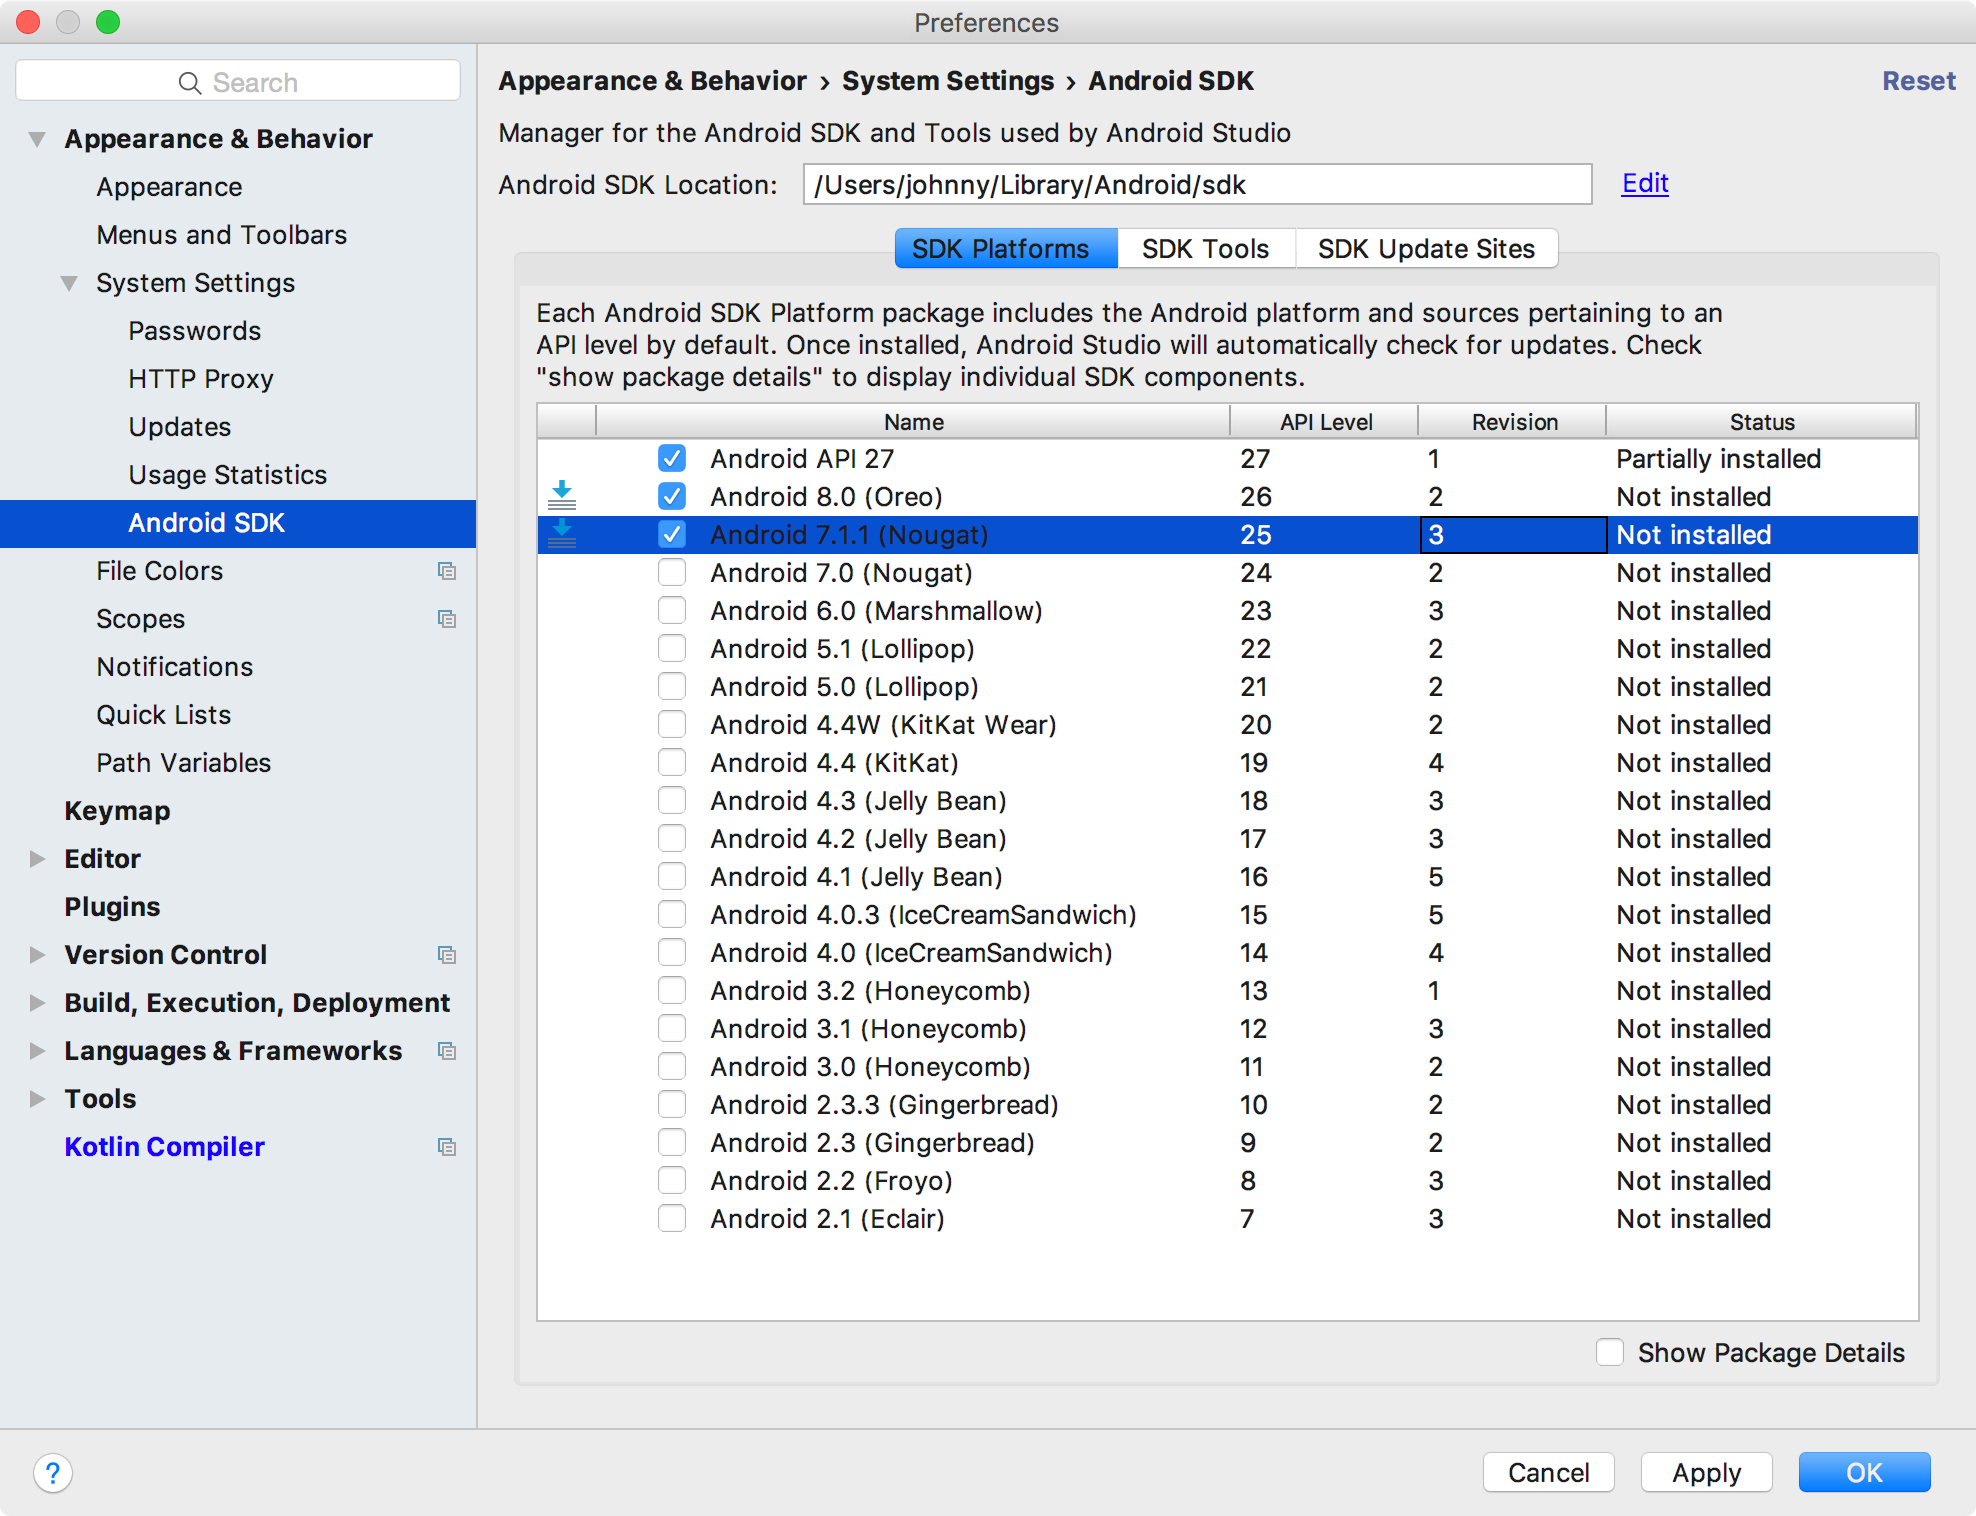Check the Android 4.3 (Jelly Bean) checkbox
Image resolution: width=1976 pixels, height=1516 pixels.
click(x=672, y=800)
